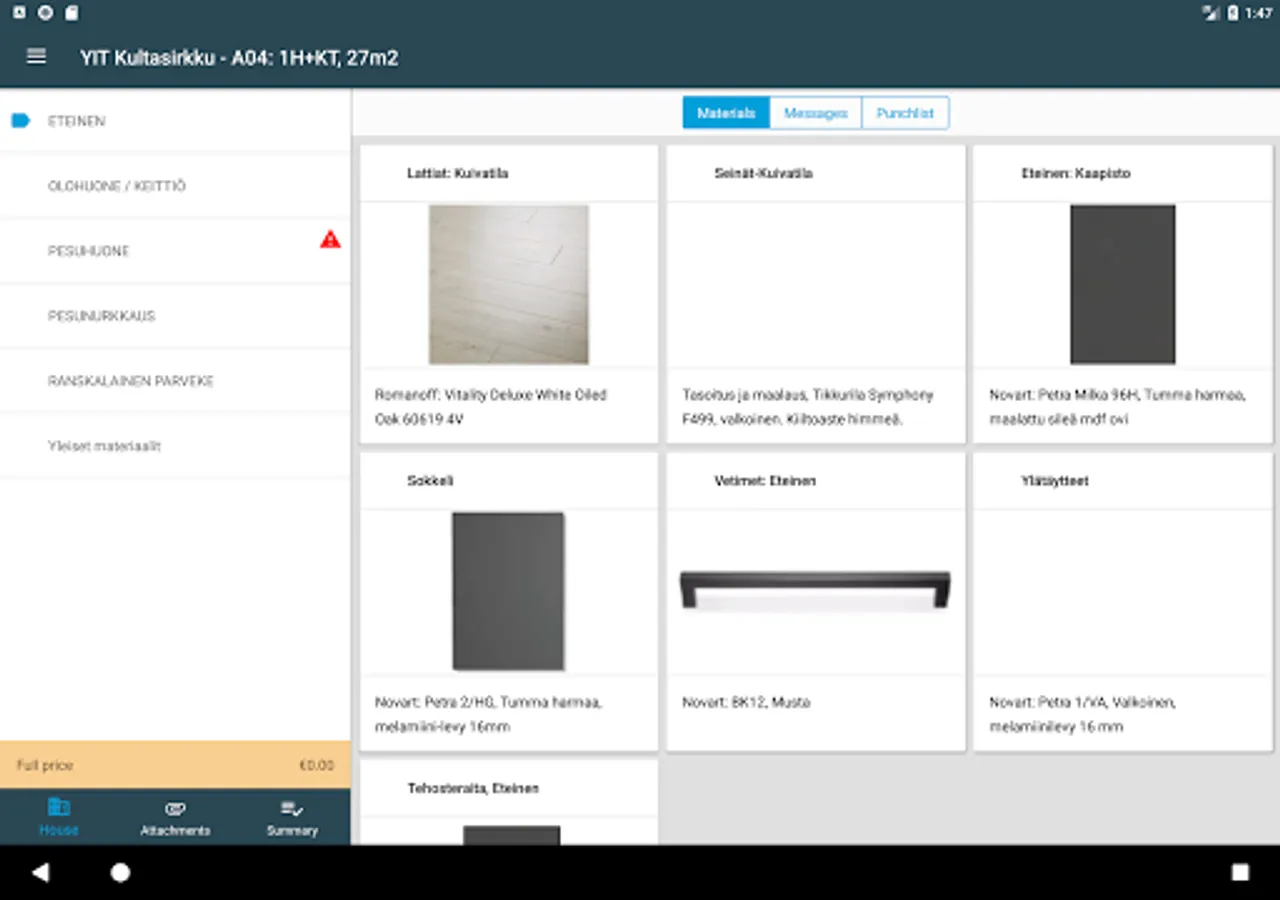This screenshot has width=1280, height=900.
Task: Switch to the Messages tab
Action: pos(816,113)
